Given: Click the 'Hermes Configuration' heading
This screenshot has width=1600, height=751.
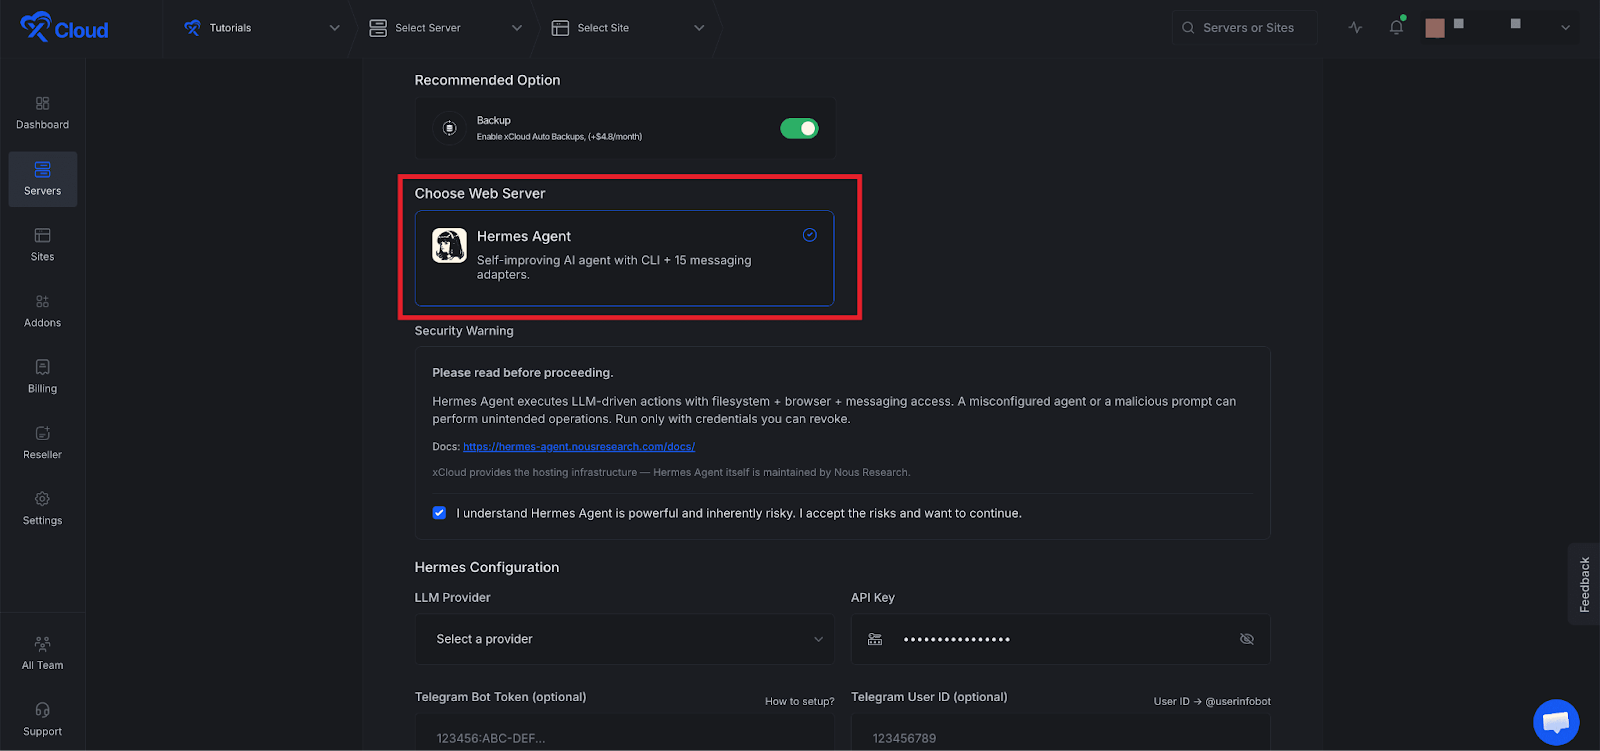Looking at the screenshot, I should 487,567.
